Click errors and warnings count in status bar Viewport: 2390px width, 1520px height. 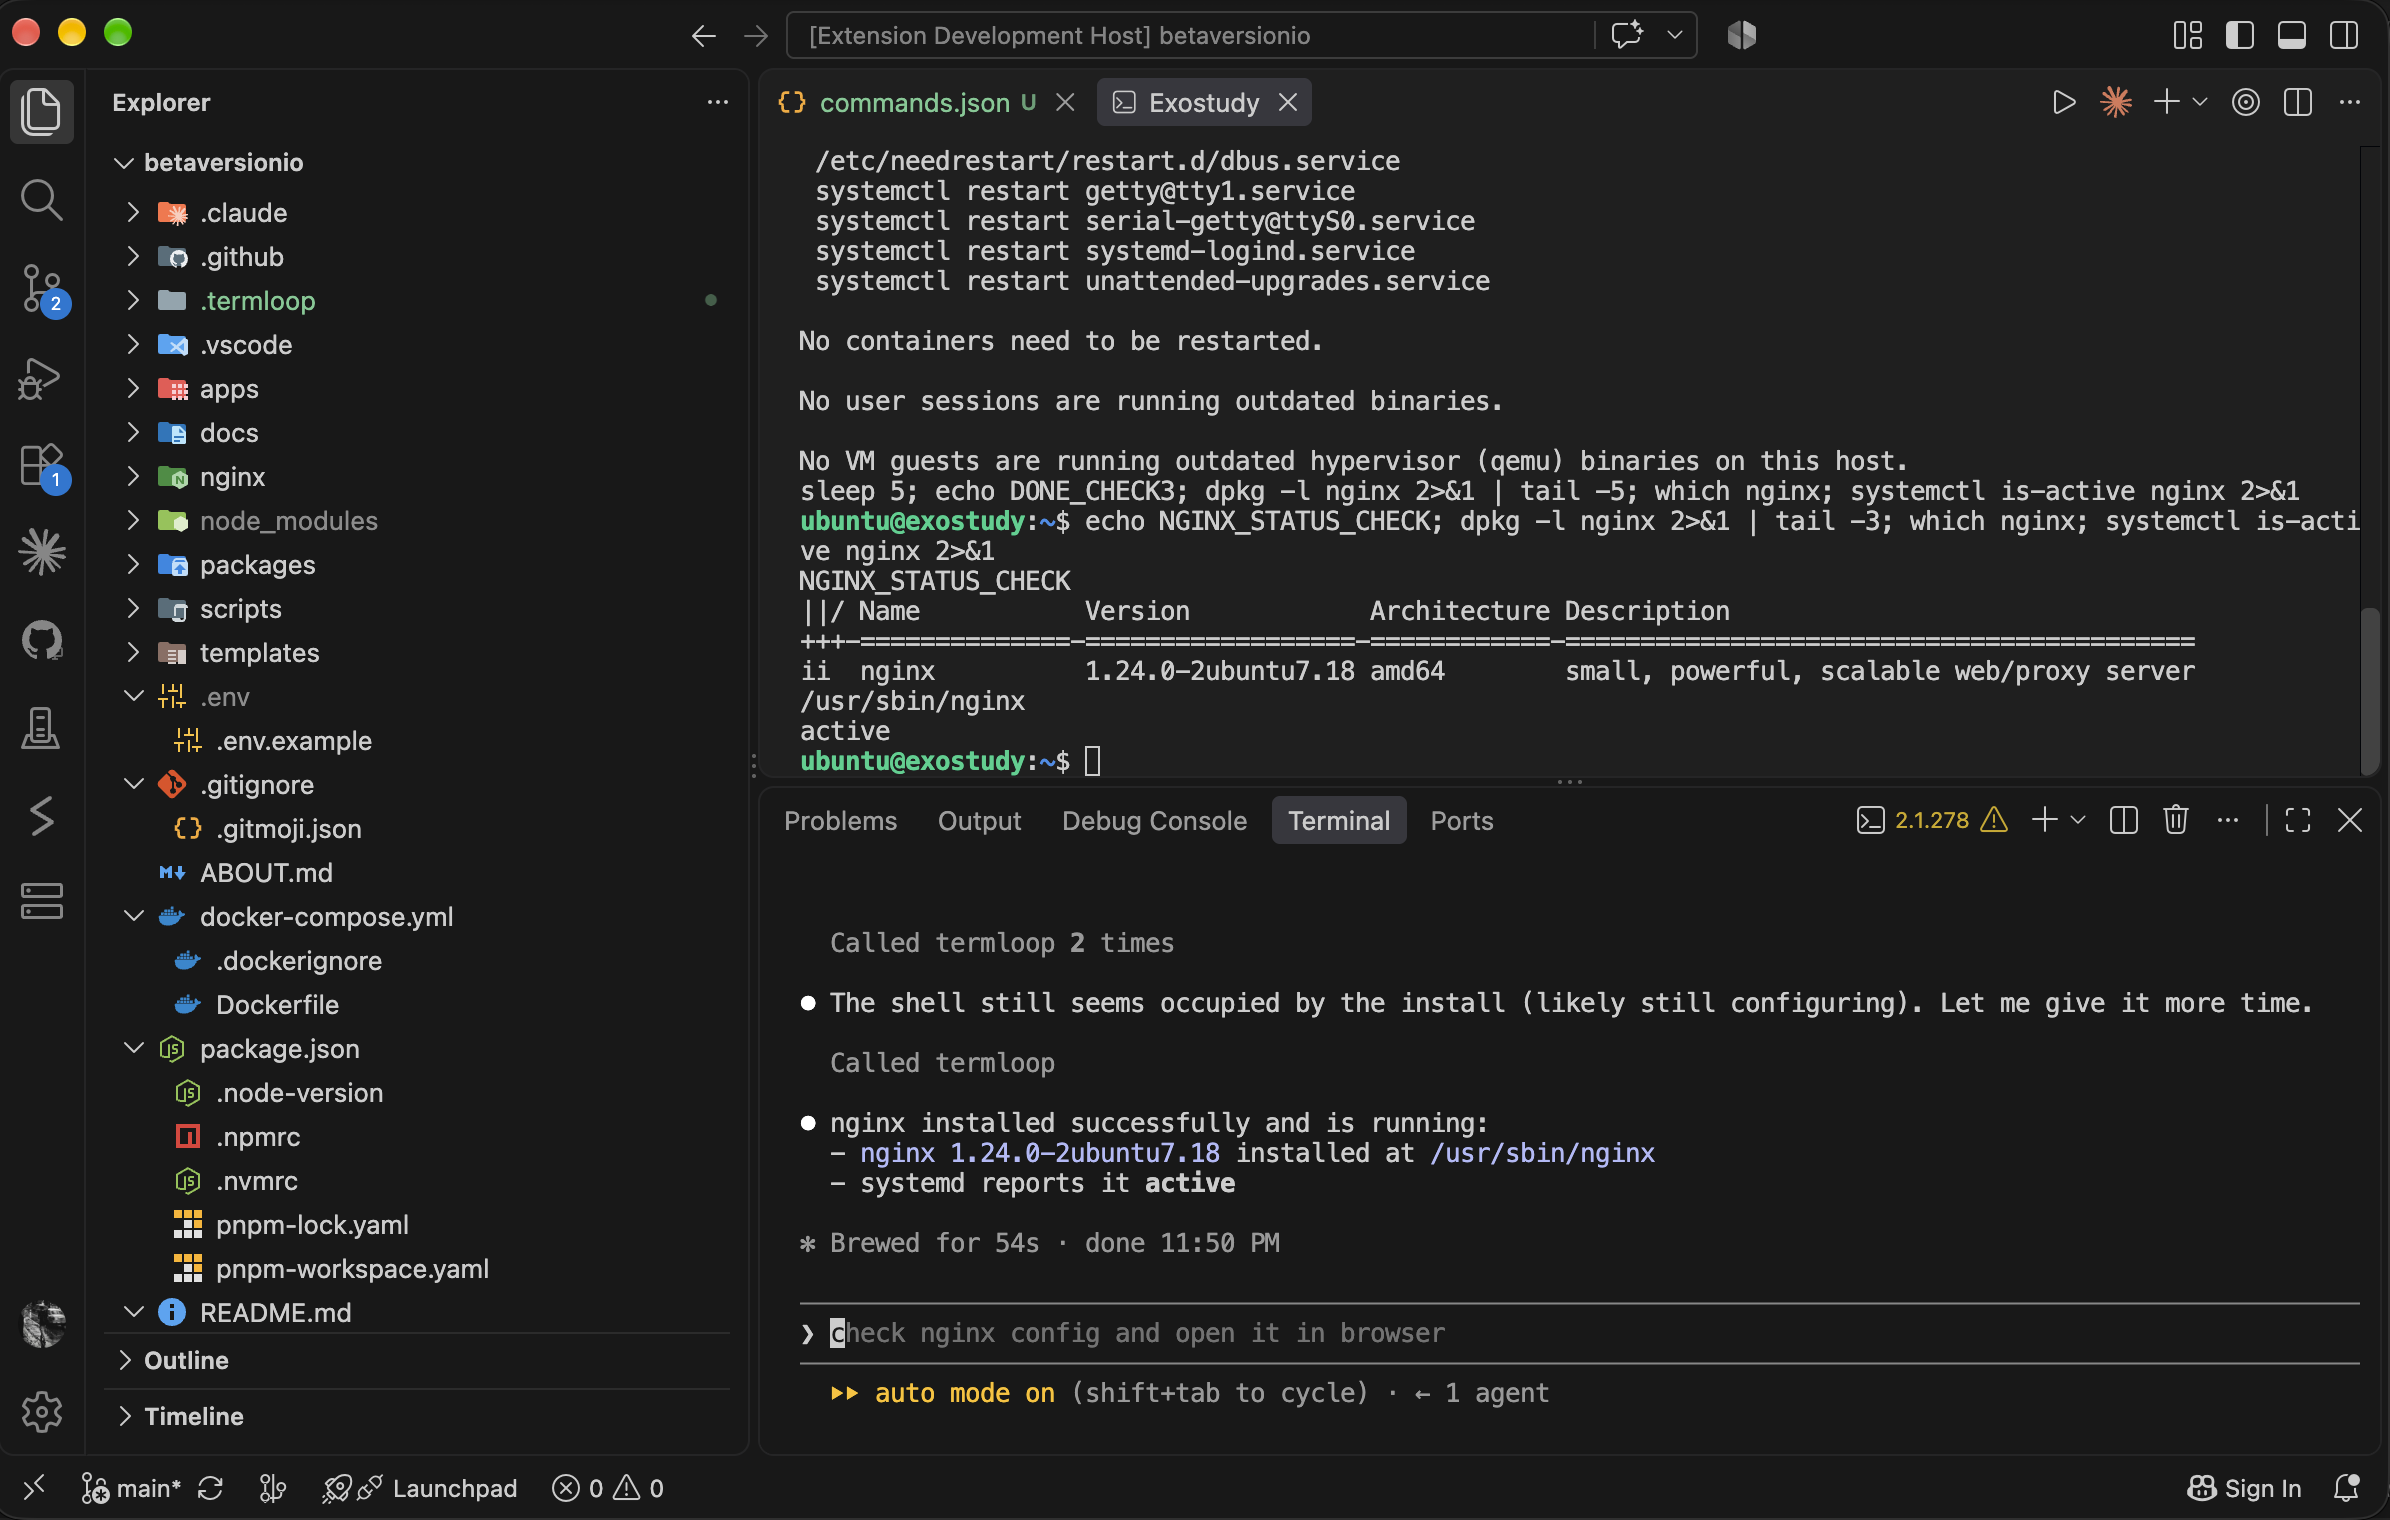(x=607, y=1488)
